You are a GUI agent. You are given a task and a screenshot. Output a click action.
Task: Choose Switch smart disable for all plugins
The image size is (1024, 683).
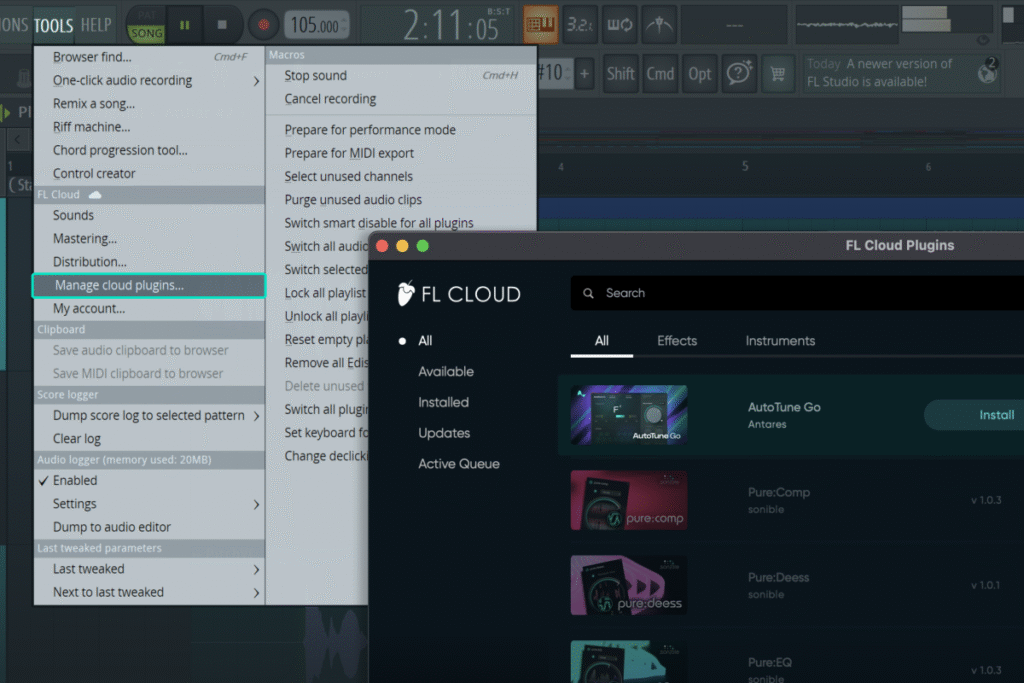401,222
